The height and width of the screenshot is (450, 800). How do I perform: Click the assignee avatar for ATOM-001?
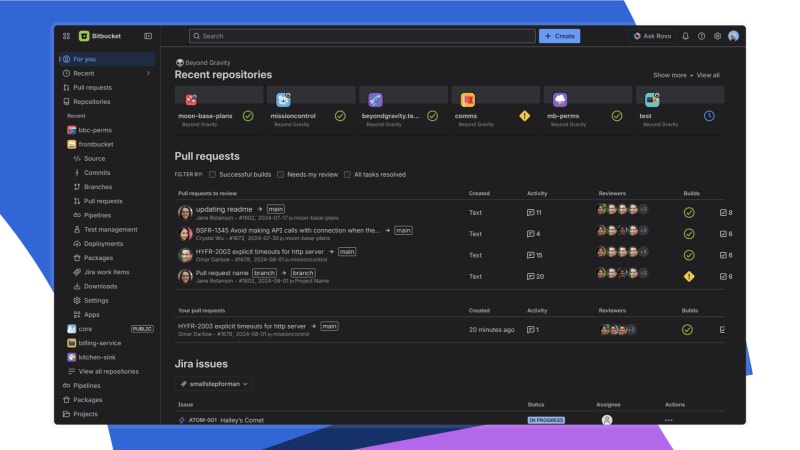click(x=607, y=420)
